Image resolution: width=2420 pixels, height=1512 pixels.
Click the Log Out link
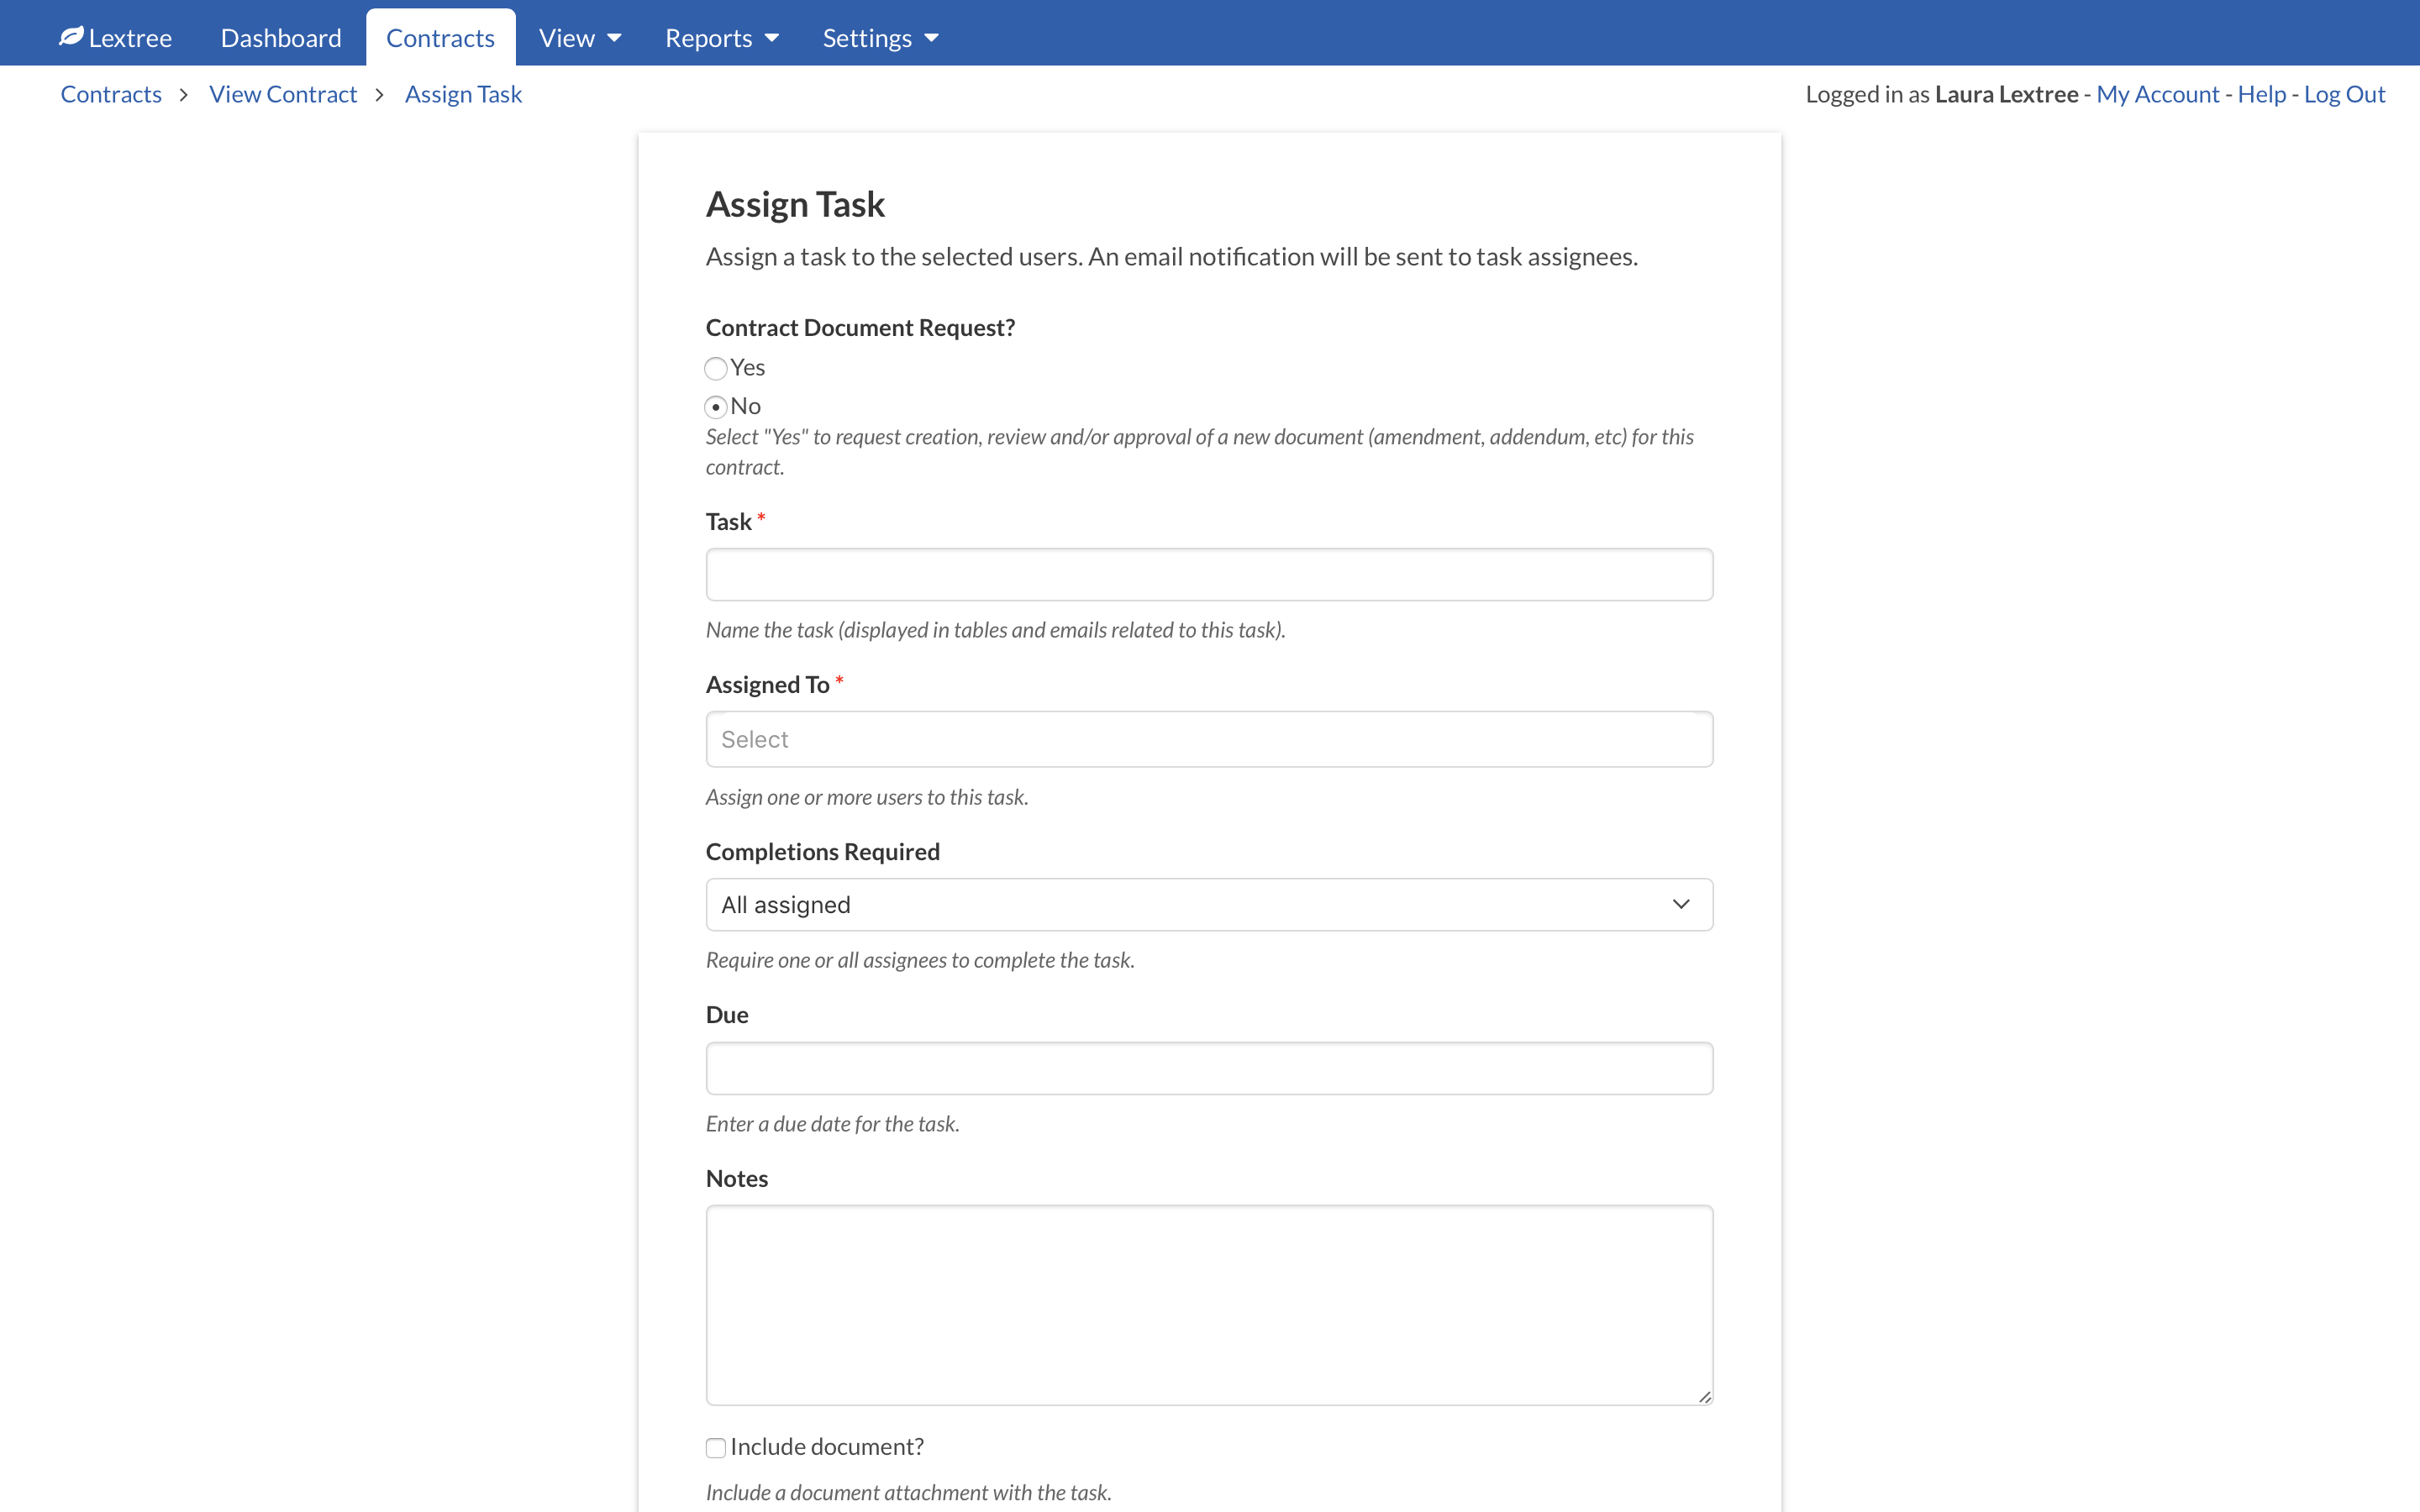click(x=2344, y=94)
